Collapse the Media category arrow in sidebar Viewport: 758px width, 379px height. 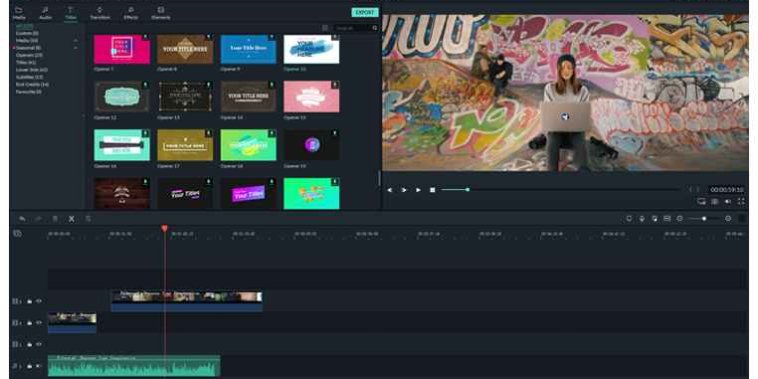tap(75, 41)
